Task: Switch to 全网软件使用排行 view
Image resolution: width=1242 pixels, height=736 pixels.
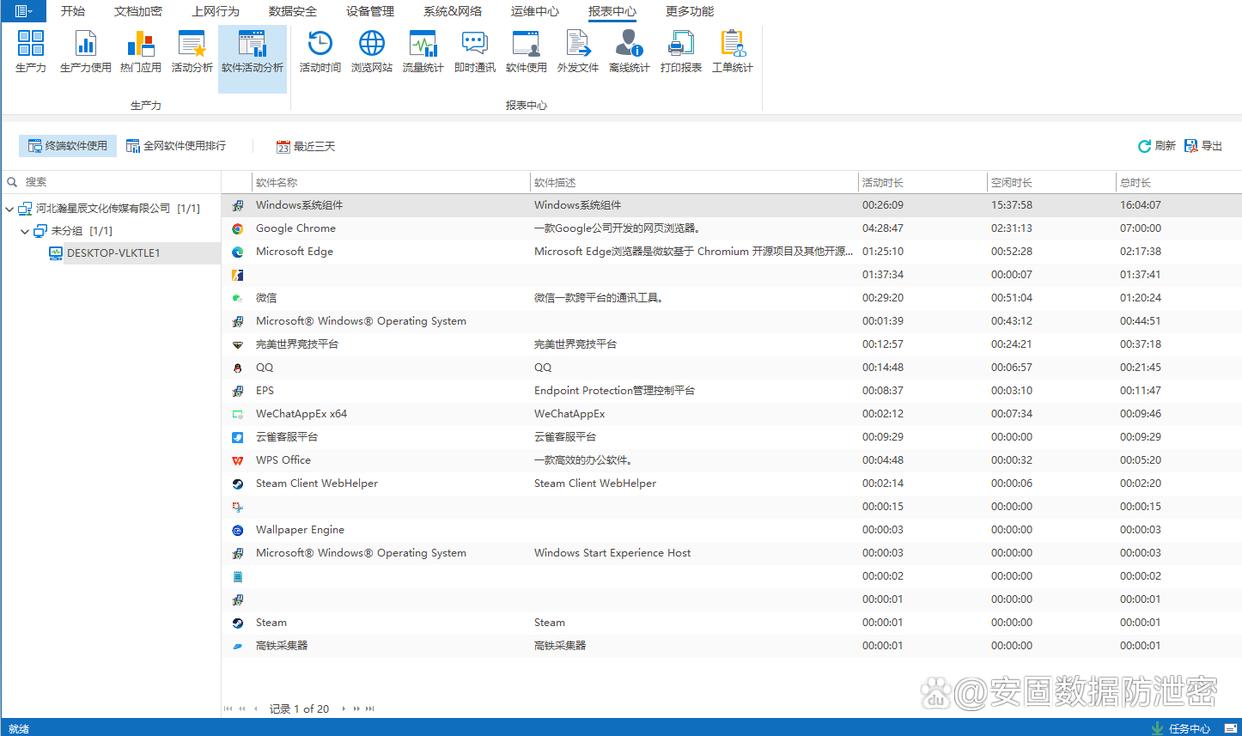Action: pyautogui.click(x=175, y=146)
